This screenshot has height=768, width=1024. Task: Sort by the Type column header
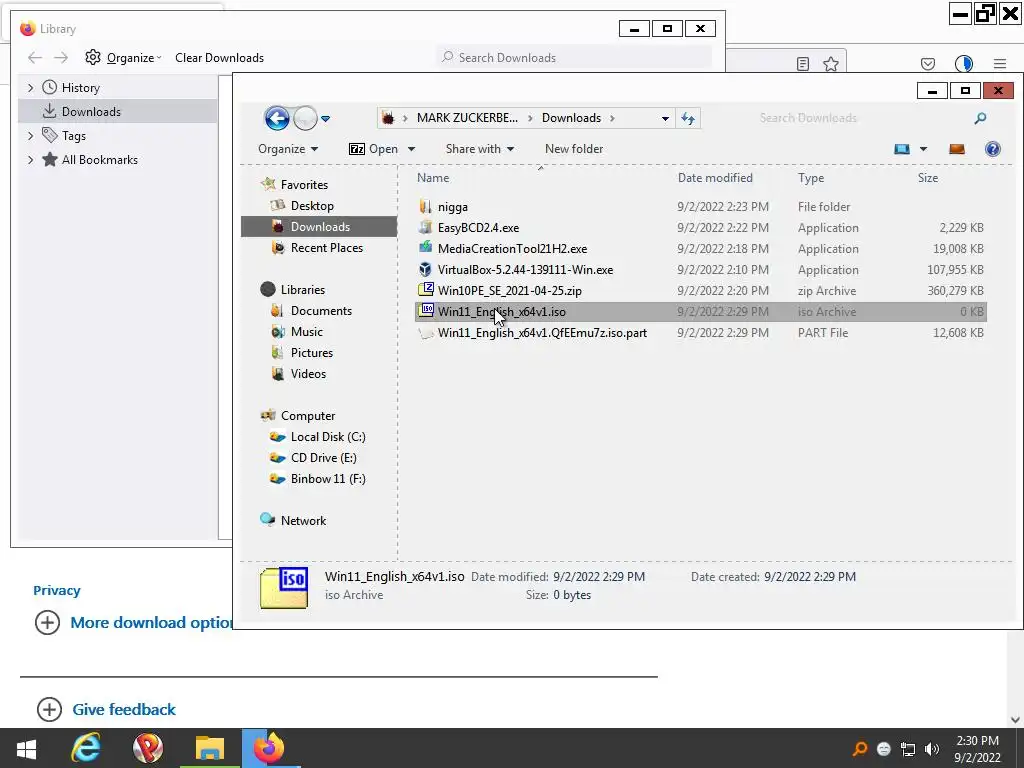(x=811, y=178)
